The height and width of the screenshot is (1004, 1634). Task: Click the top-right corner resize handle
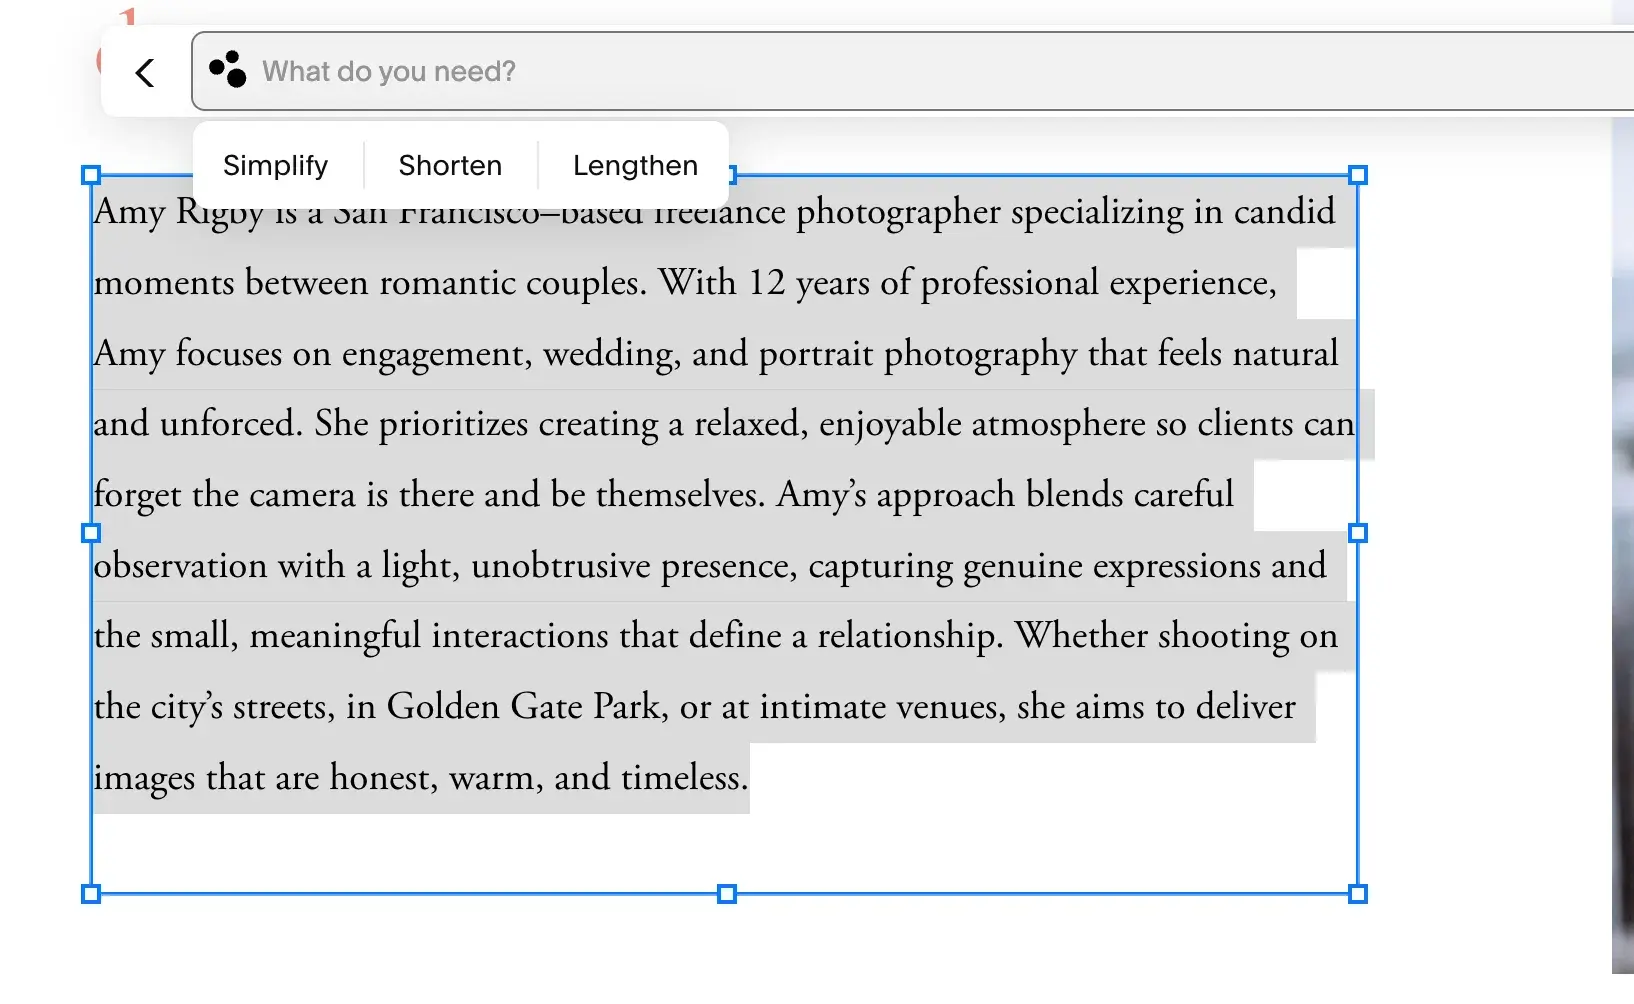[1357, 174]
